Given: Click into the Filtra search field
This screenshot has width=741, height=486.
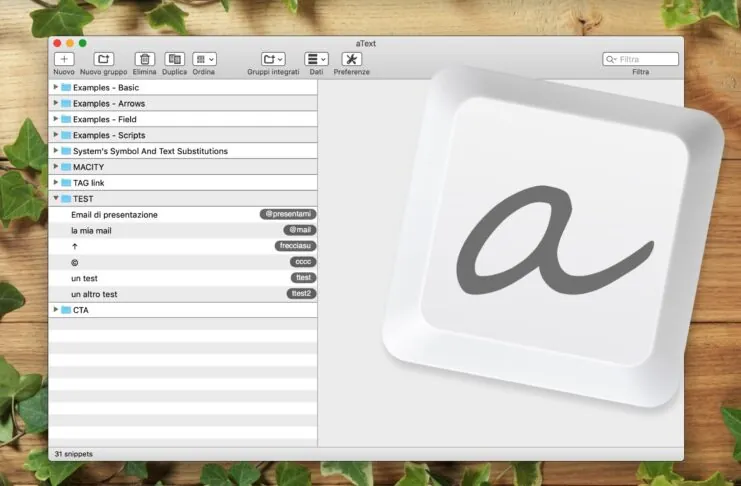Looking at the screenshot, I should click(640, 59).
